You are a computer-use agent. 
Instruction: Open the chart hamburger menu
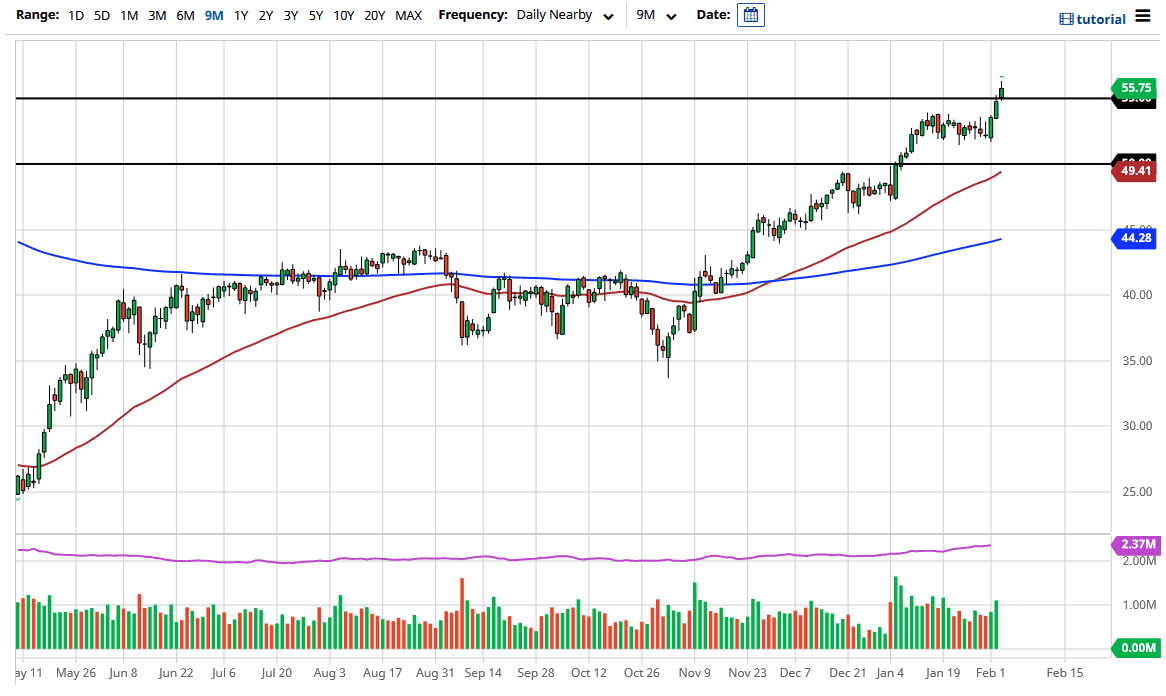[x=1143, y=16]
